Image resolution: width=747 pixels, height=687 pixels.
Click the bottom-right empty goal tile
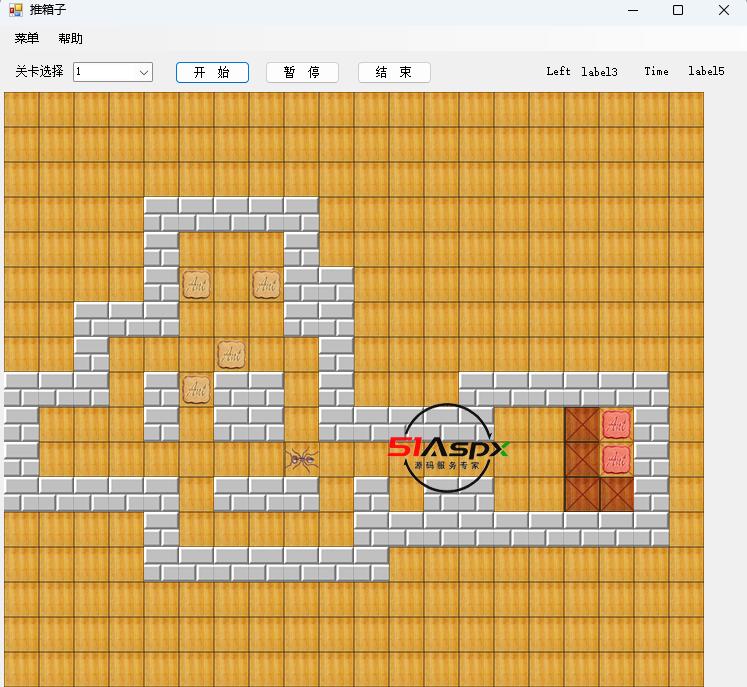(x=616, y=494)
